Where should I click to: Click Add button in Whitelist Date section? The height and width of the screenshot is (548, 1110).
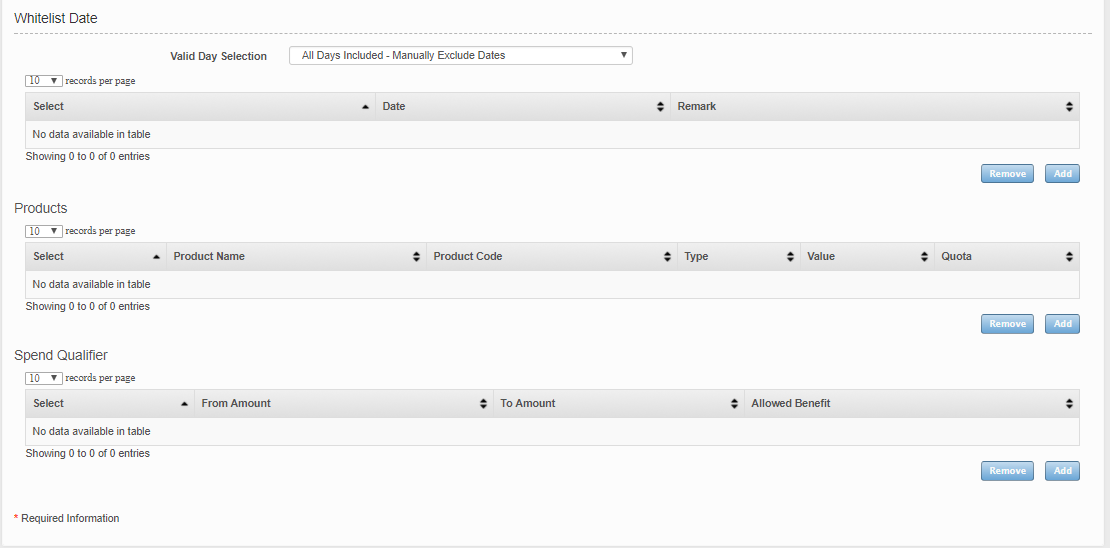click(1062, 174)
